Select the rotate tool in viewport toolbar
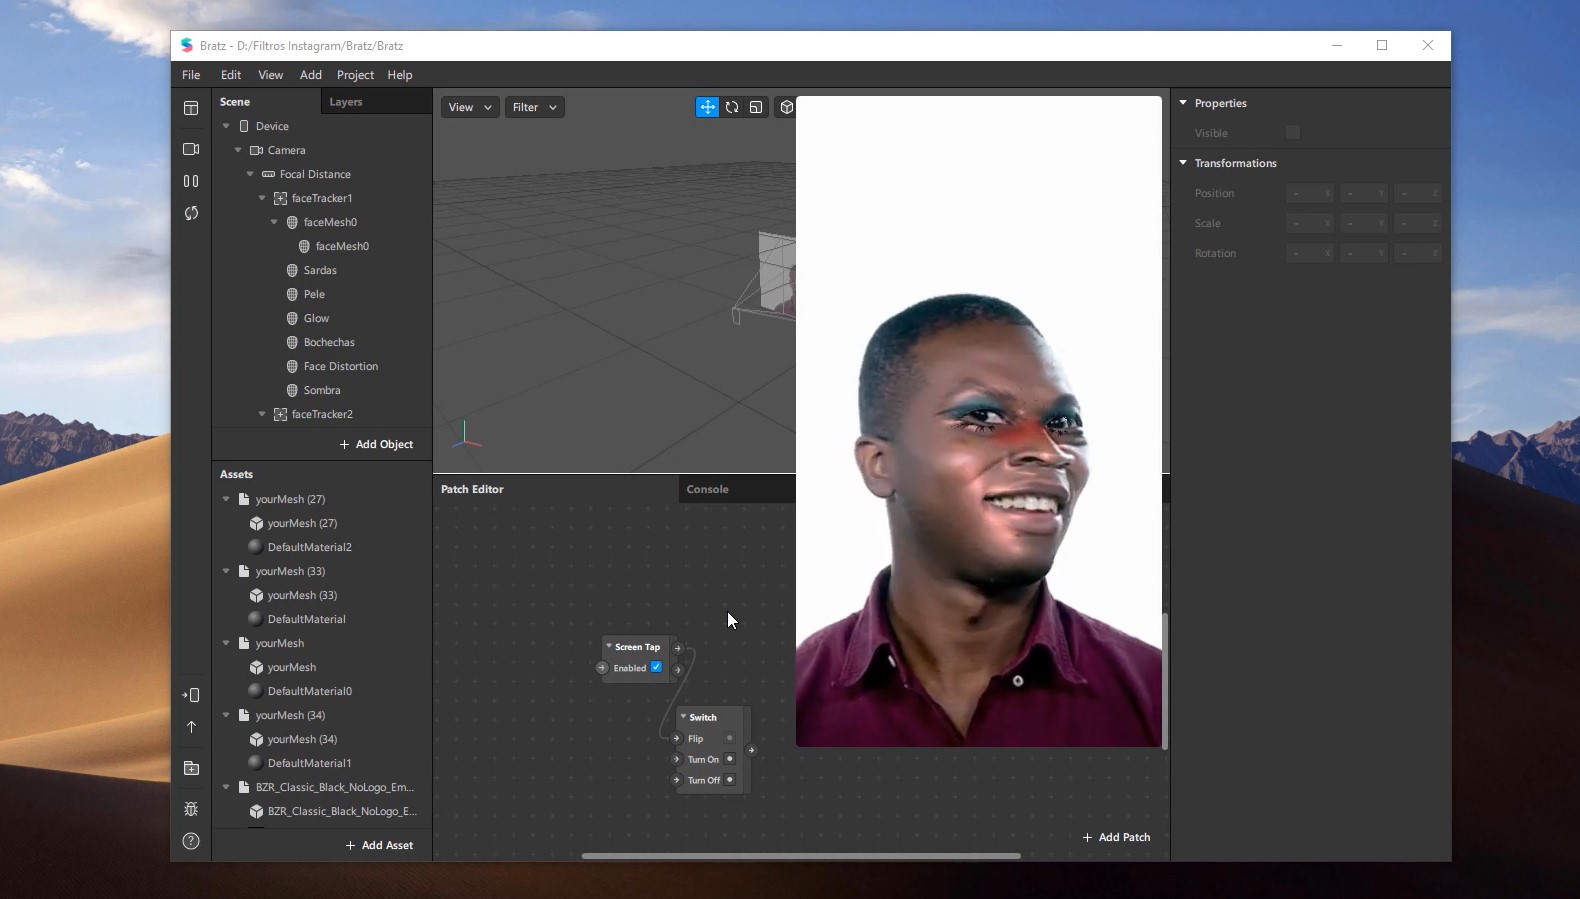1580x899 pixels. pyautogui.click(x=732, y=107)
